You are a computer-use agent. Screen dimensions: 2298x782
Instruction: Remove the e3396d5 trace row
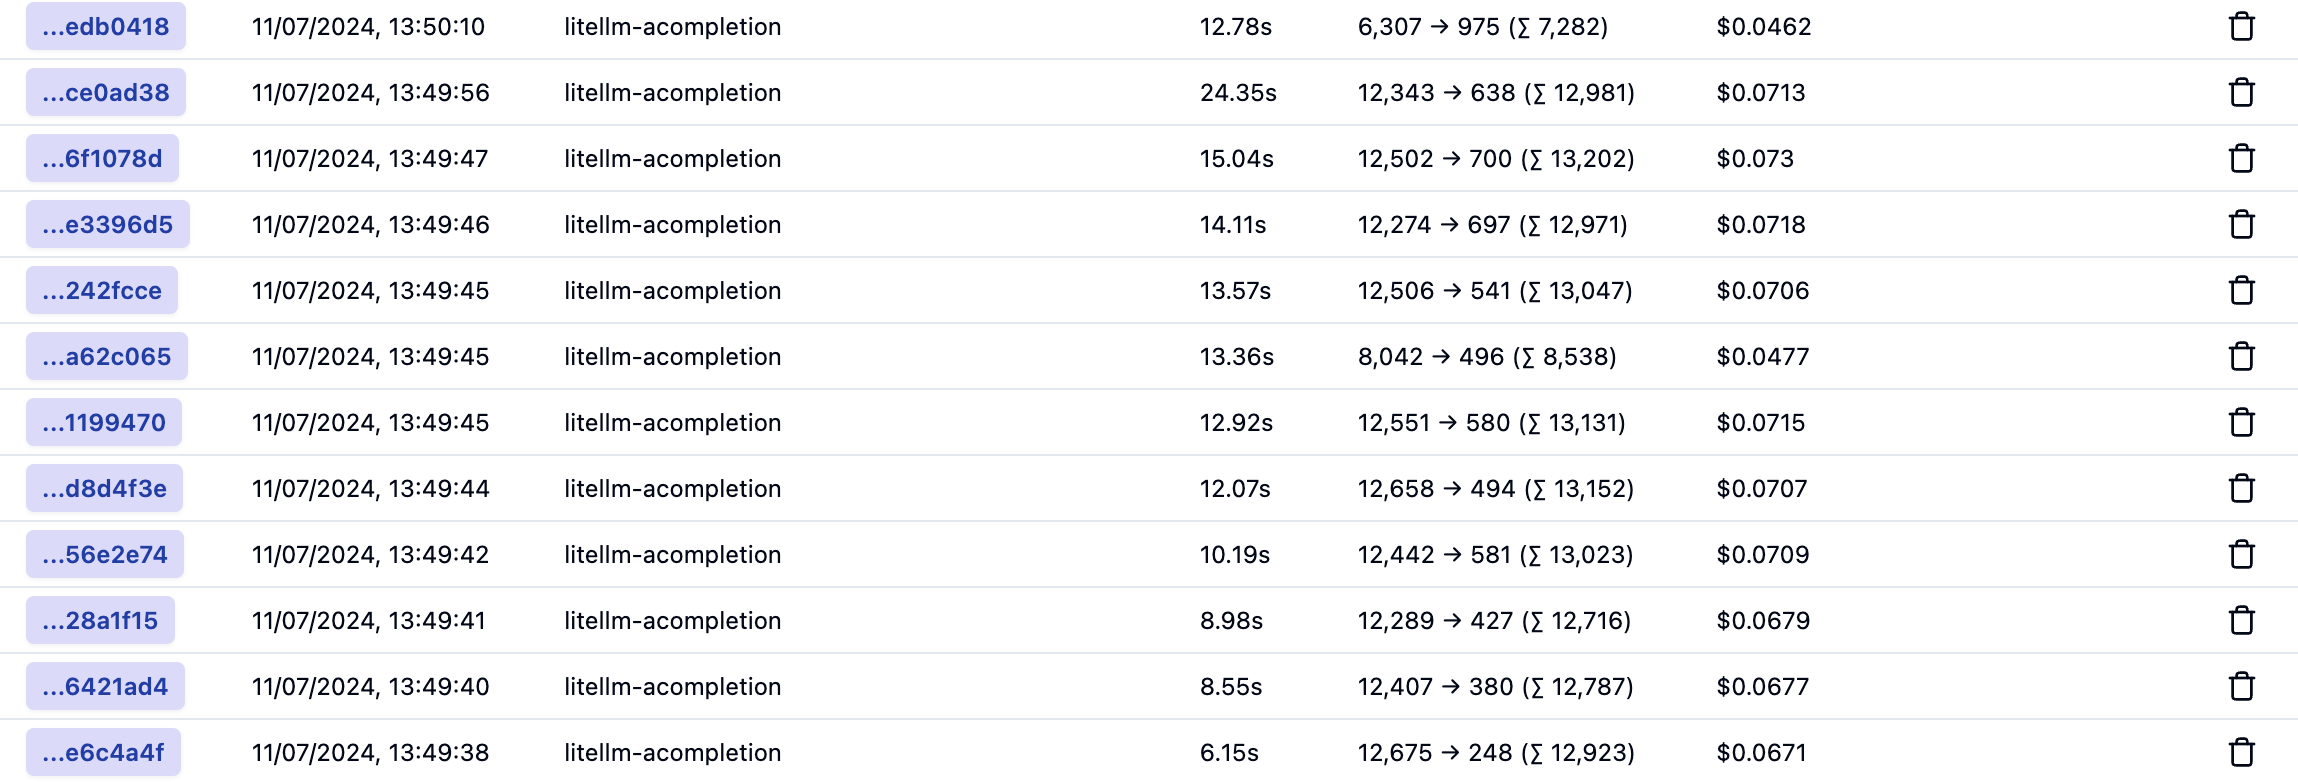click(2242, 225)
